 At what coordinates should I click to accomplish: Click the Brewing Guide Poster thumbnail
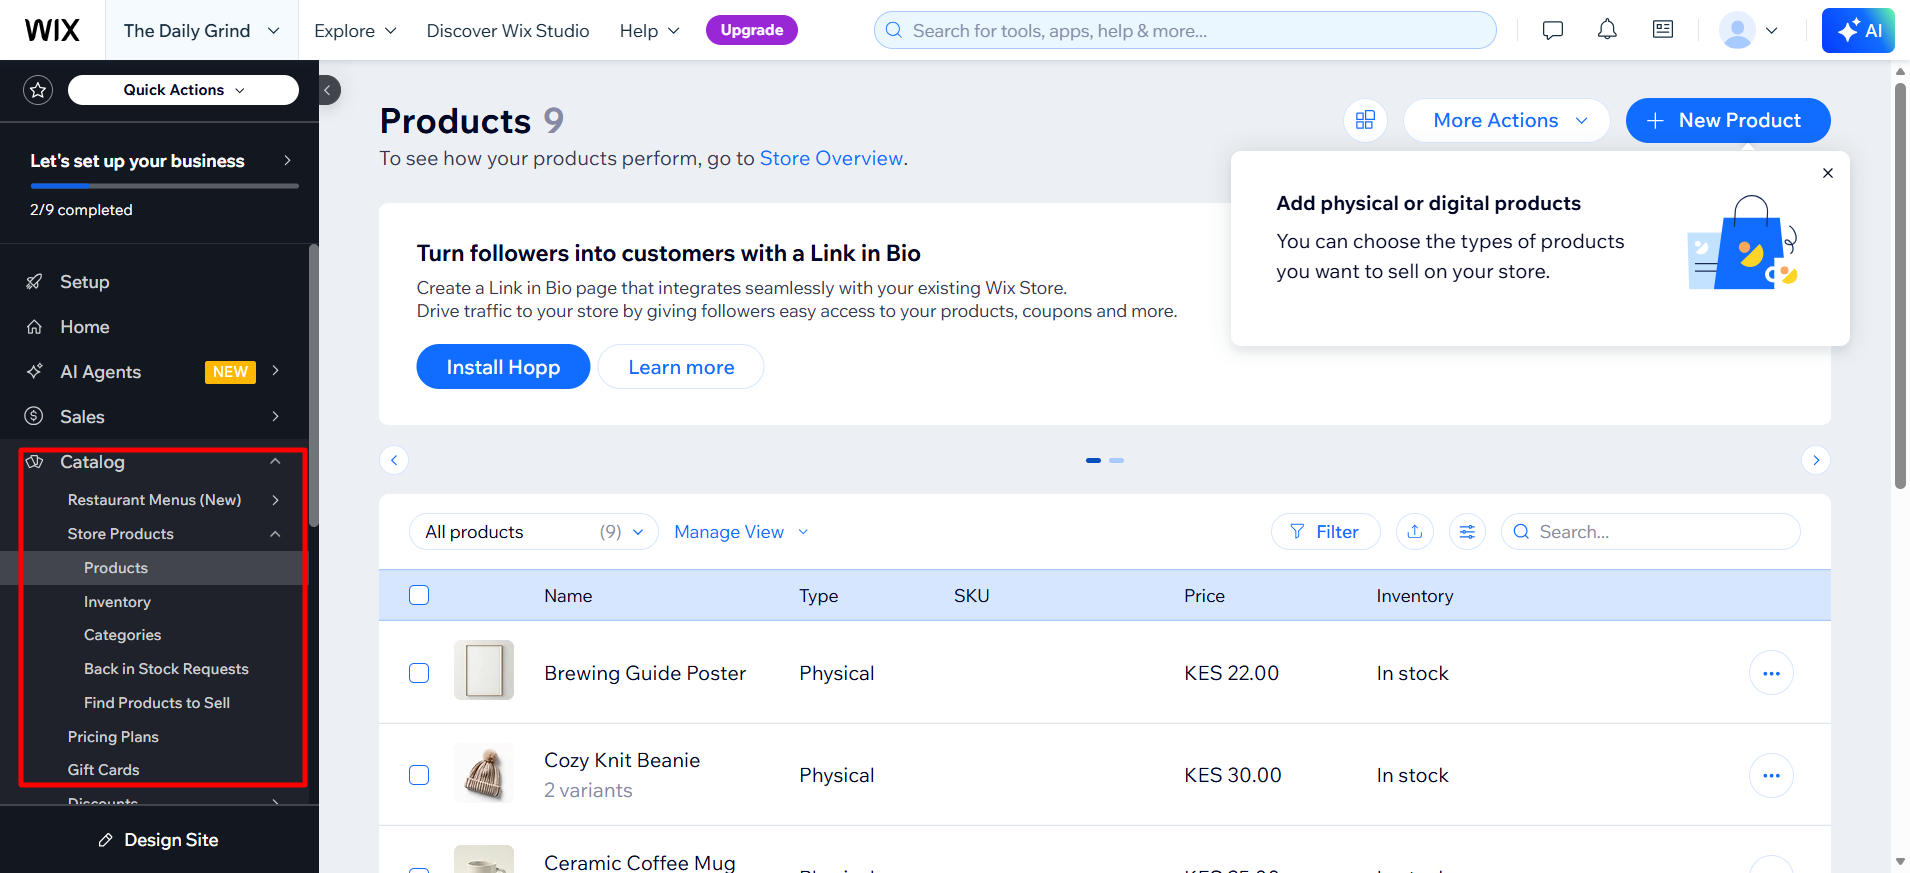pos(484,670)
